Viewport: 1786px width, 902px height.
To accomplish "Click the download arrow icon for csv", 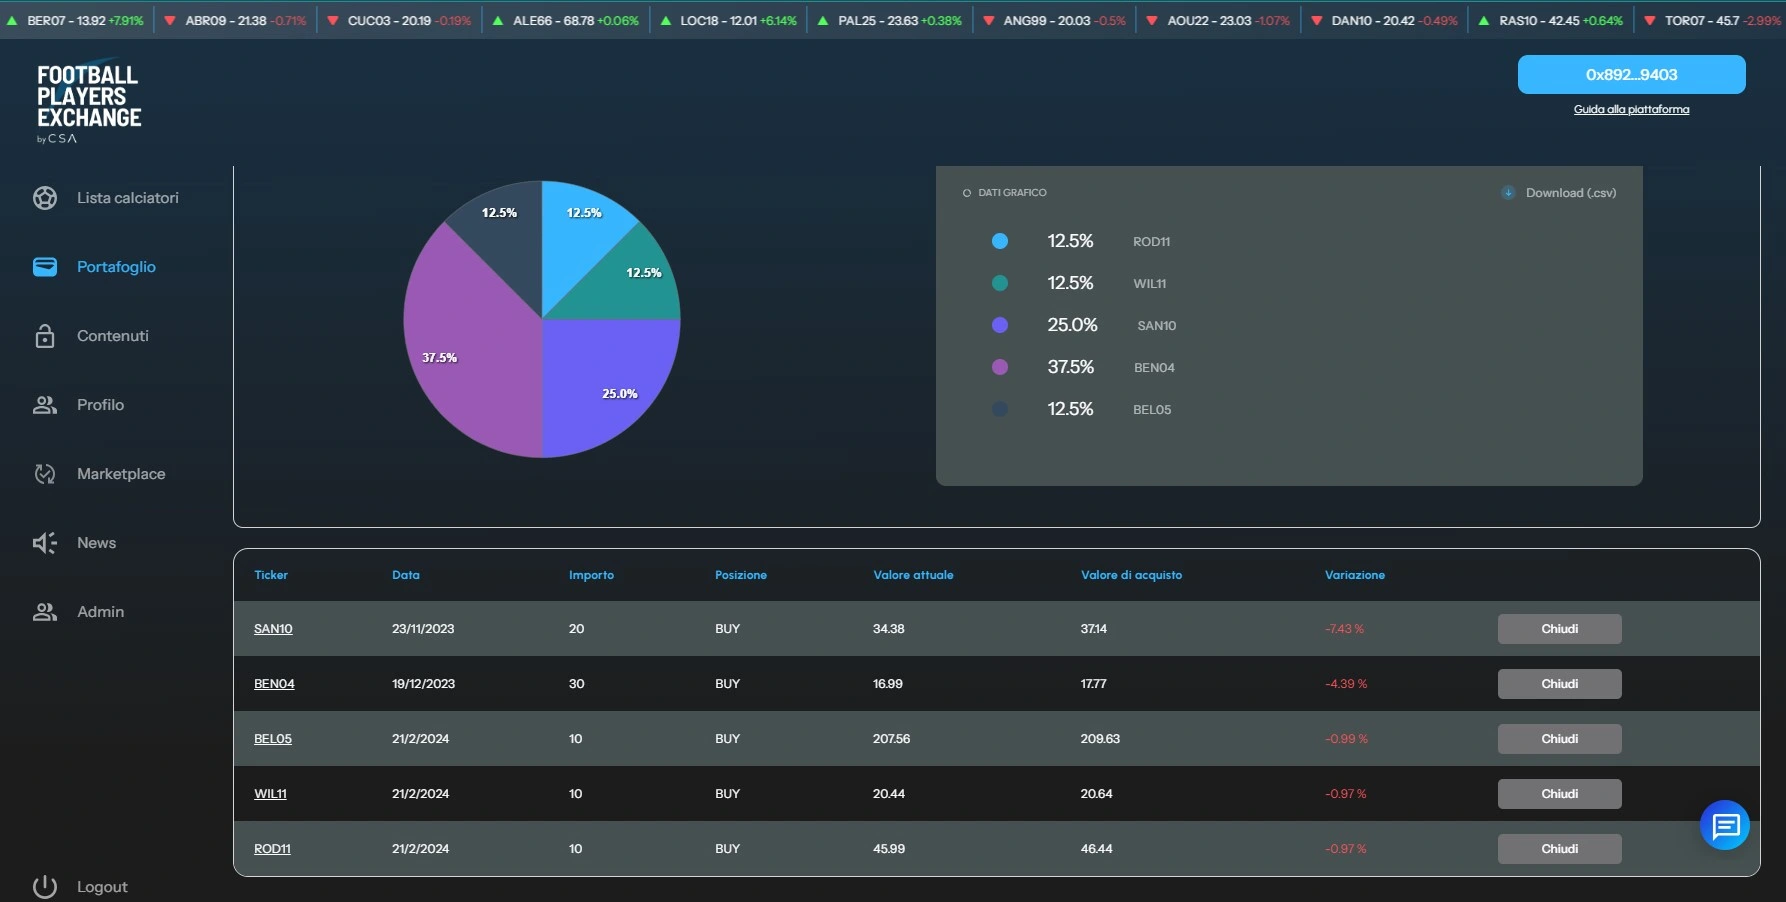I will 1508,193.
